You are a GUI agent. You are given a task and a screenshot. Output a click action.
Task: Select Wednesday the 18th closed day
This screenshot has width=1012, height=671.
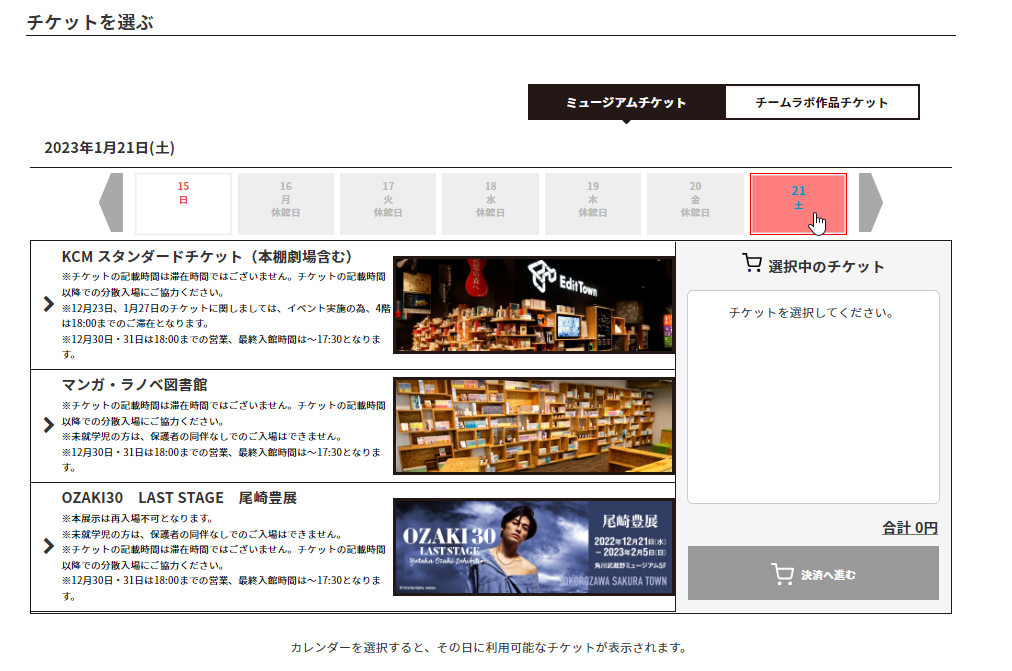click(491, 203)
